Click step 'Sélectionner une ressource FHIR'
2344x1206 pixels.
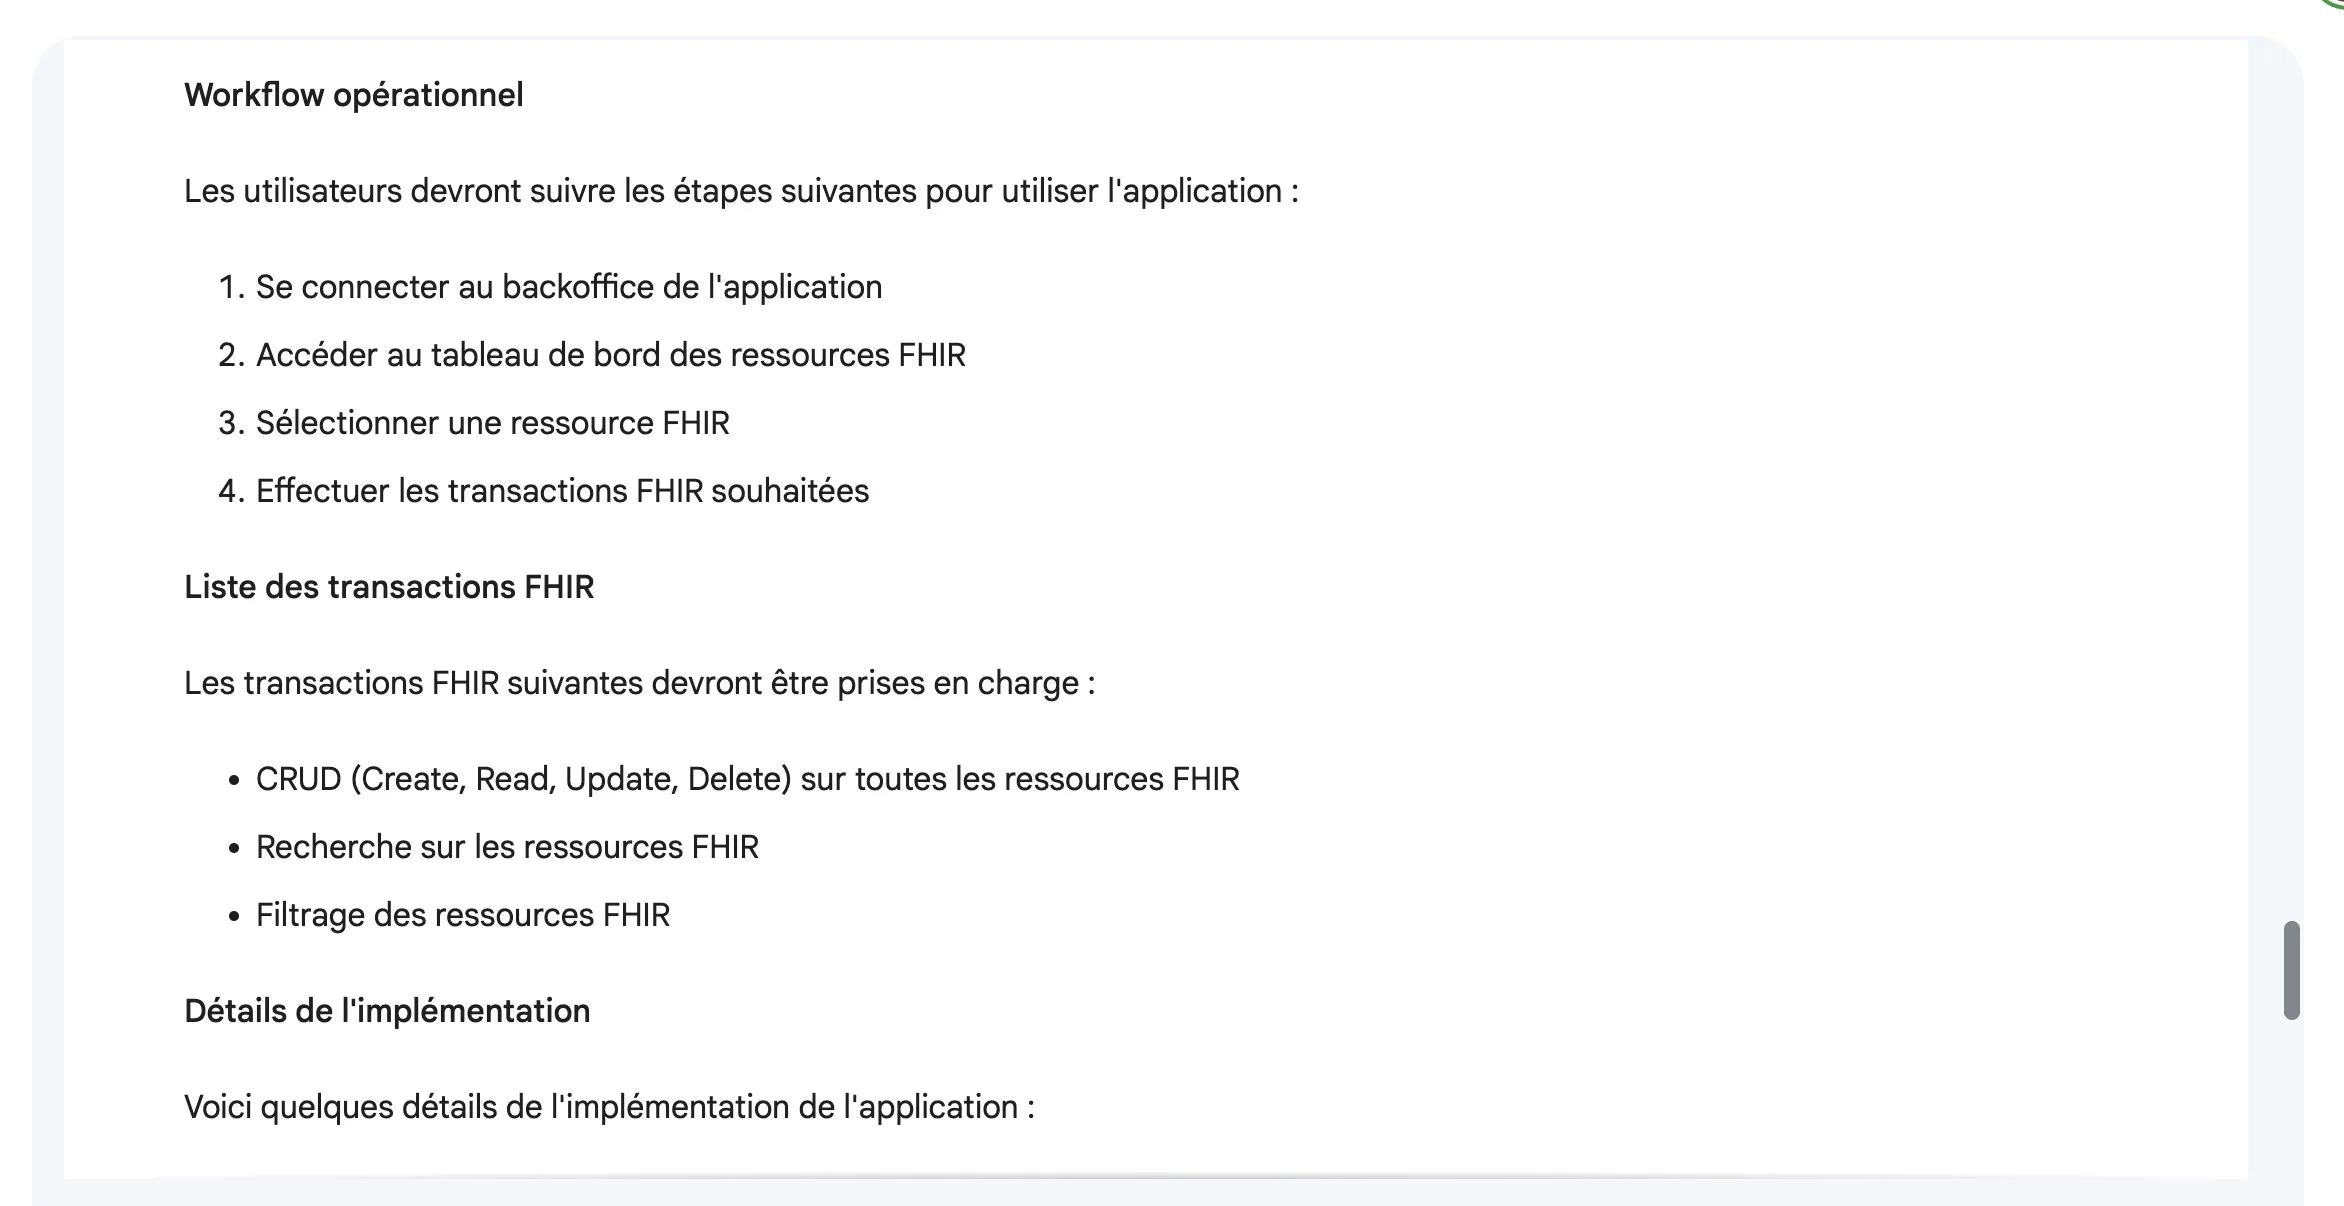click(x=492, y=423)
